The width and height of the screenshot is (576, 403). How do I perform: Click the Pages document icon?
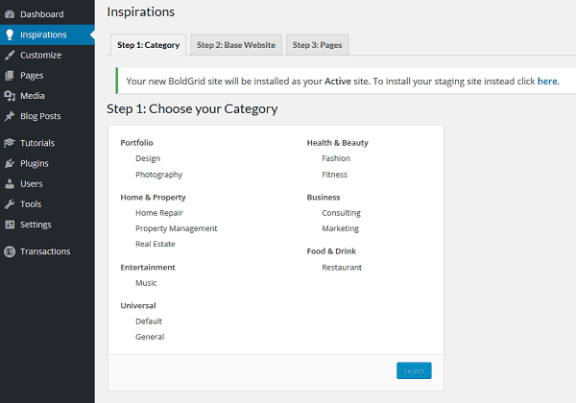click(10, 75)
